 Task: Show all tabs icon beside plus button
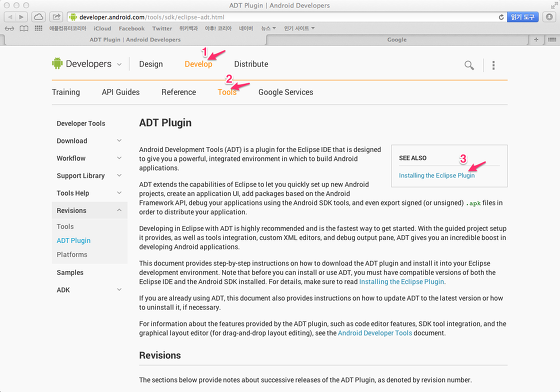coord(551,40)
